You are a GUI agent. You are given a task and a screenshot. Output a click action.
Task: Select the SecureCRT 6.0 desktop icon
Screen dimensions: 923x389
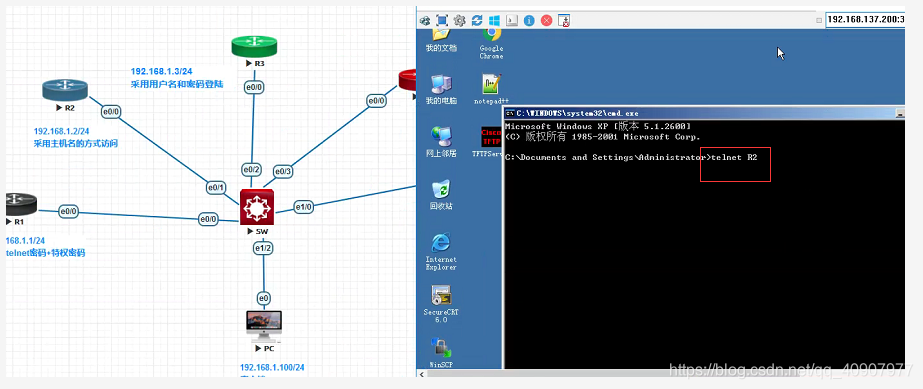coord(441,304)
